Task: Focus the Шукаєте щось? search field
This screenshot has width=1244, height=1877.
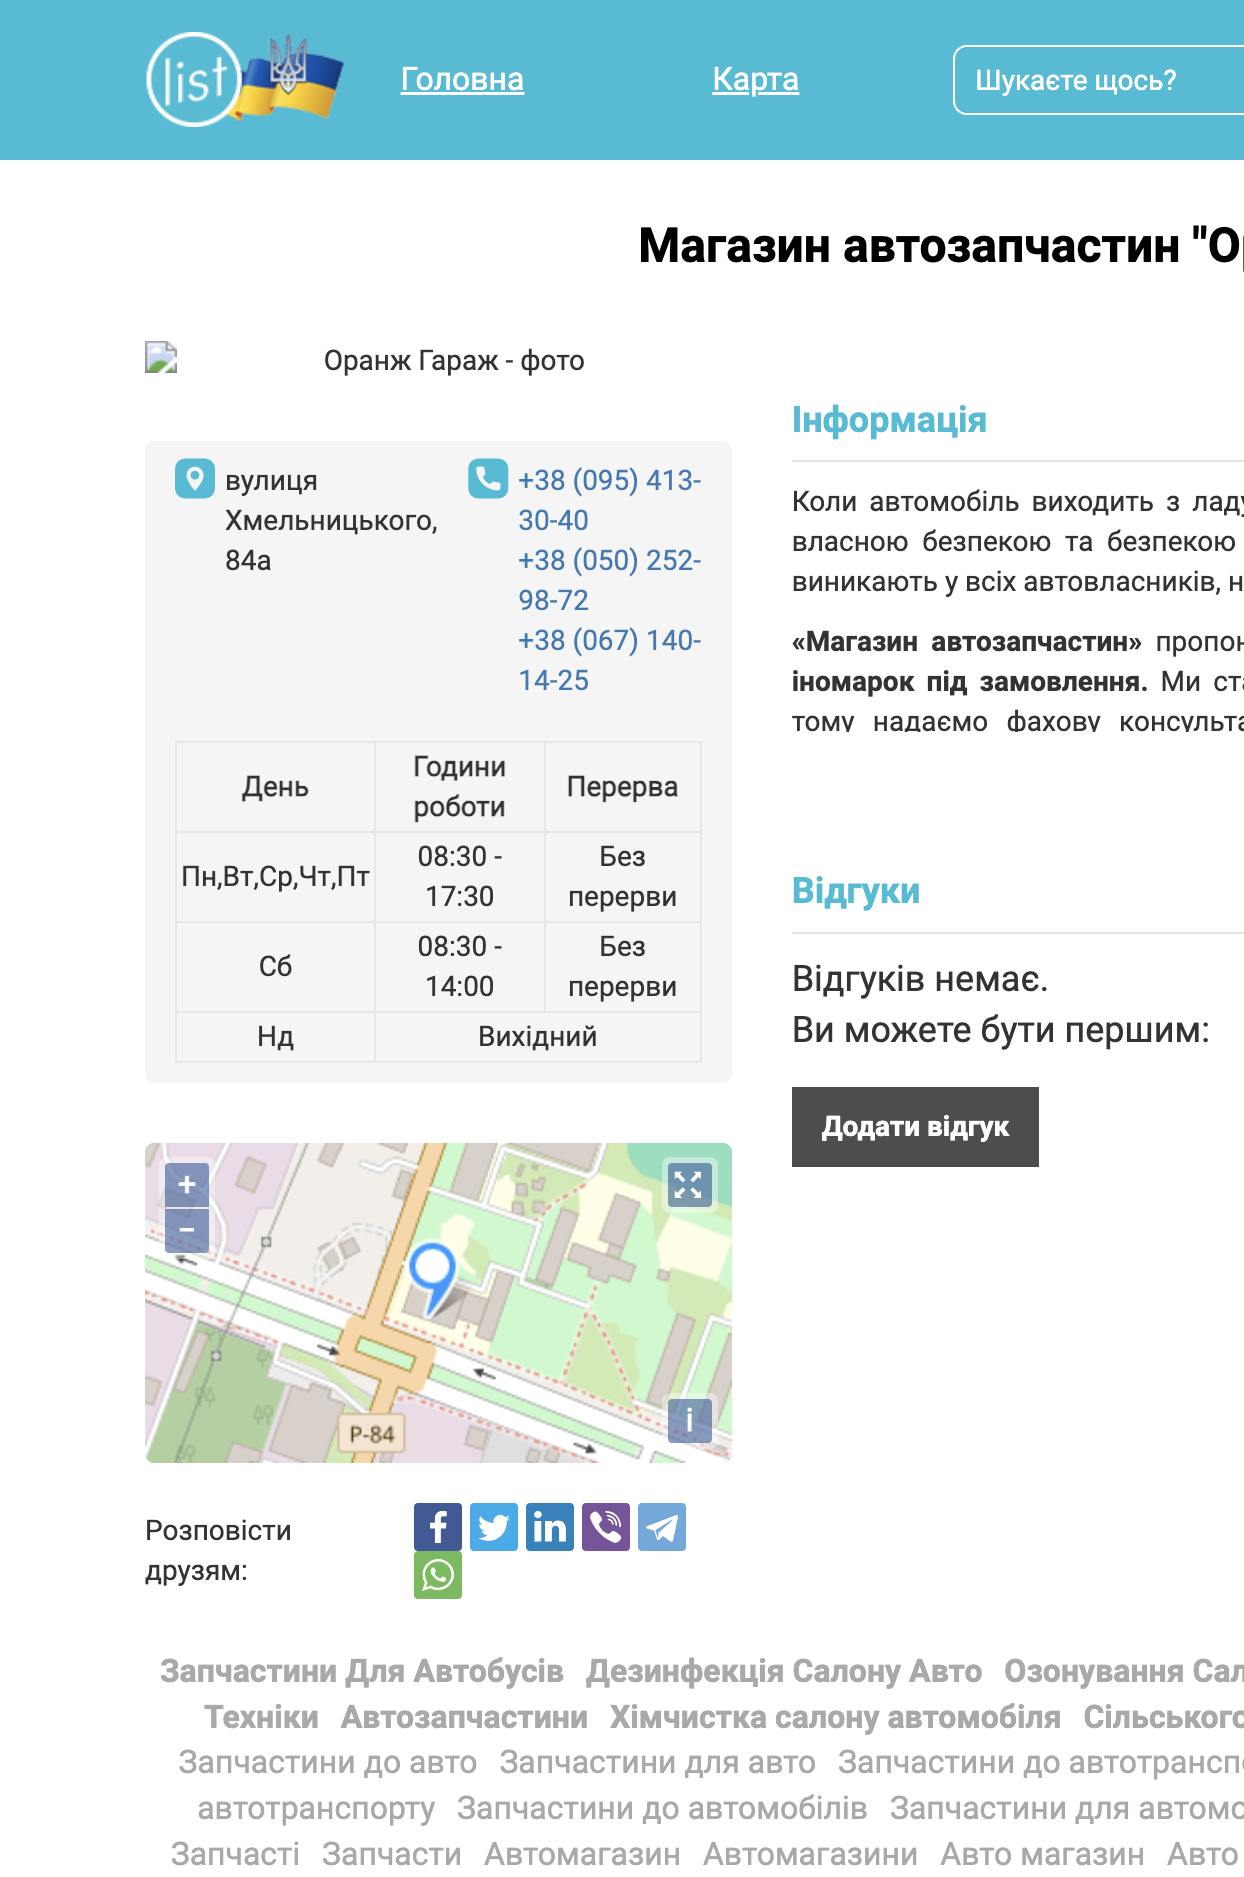Action: [1099, 80]
